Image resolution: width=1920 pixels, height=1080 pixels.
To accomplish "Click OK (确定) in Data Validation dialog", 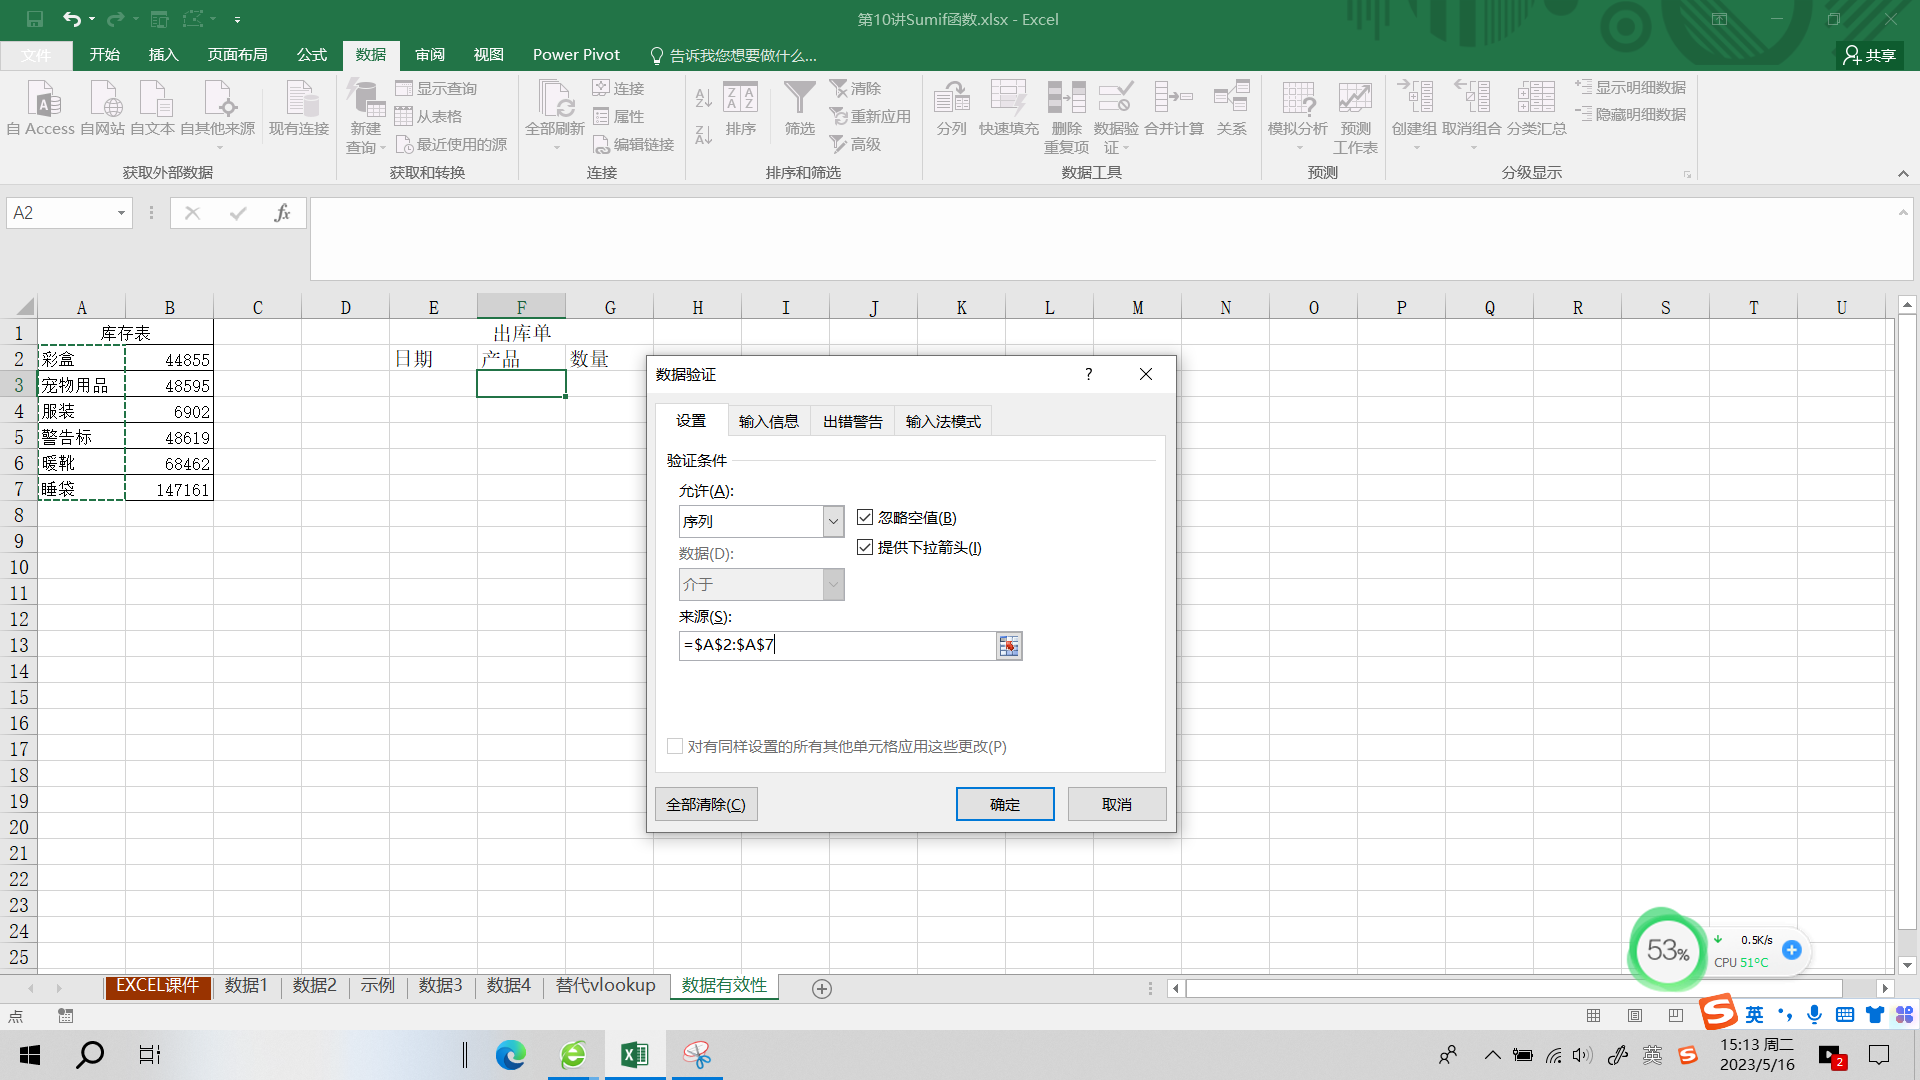I will point(1005,804).
